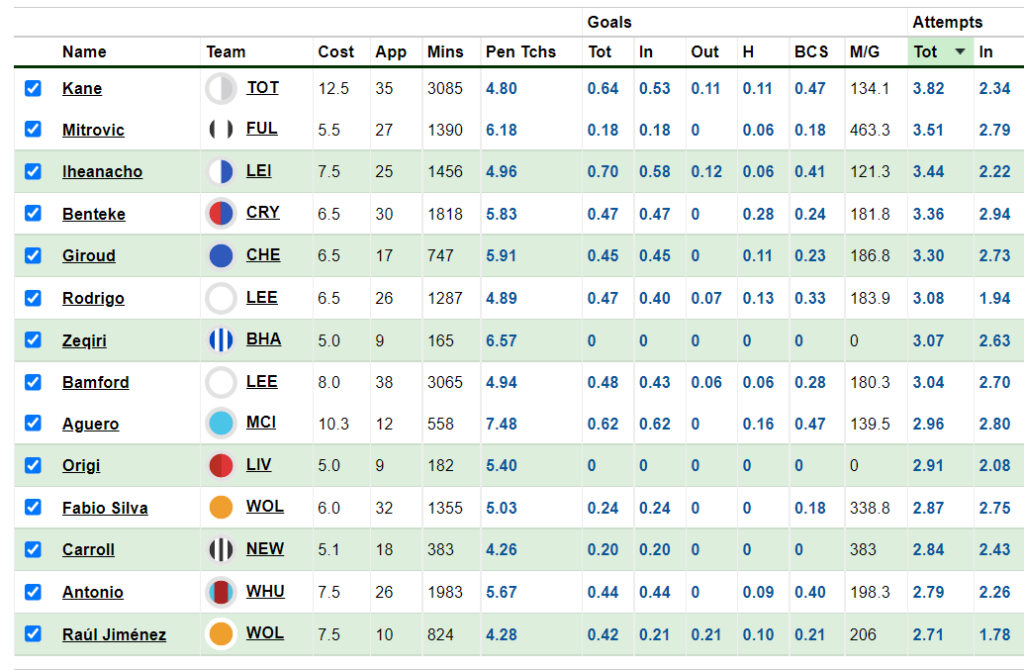The image size is (1024, 670).
Task: Click the Newcastle striped badge icon
Action: point(221,550)
